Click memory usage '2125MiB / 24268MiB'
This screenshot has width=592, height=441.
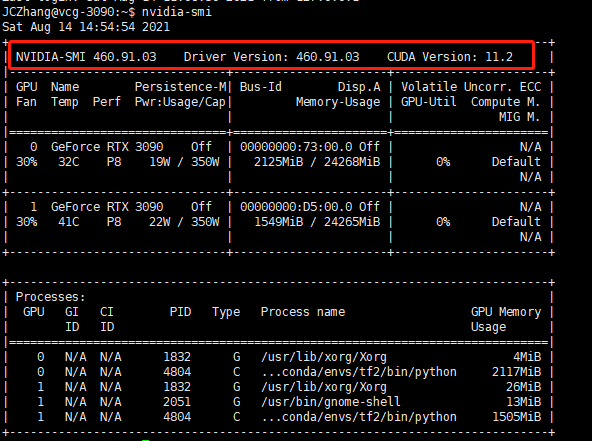pyautogui.click(x=317, y=162)
